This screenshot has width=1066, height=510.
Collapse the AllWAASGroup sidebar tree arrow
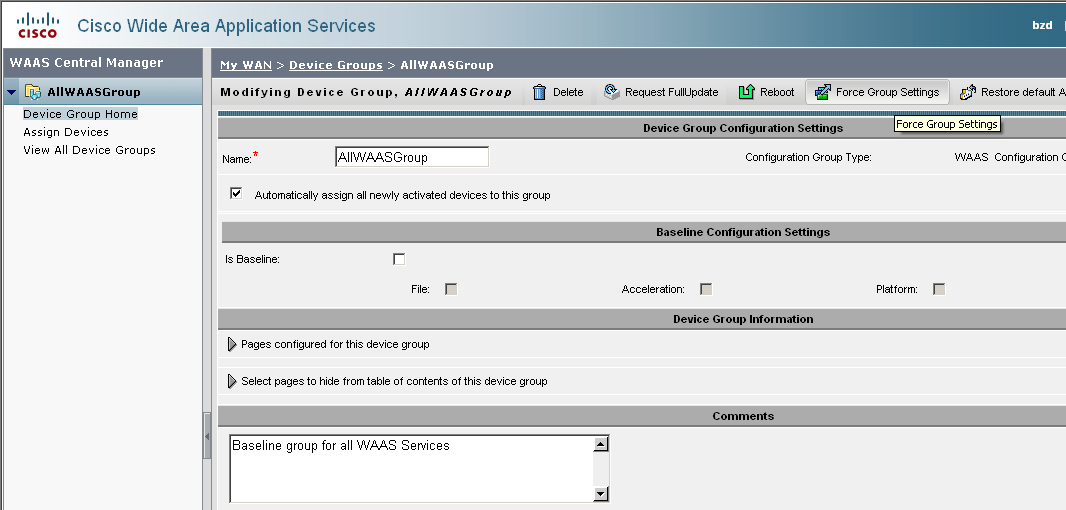tap(12, 92)
